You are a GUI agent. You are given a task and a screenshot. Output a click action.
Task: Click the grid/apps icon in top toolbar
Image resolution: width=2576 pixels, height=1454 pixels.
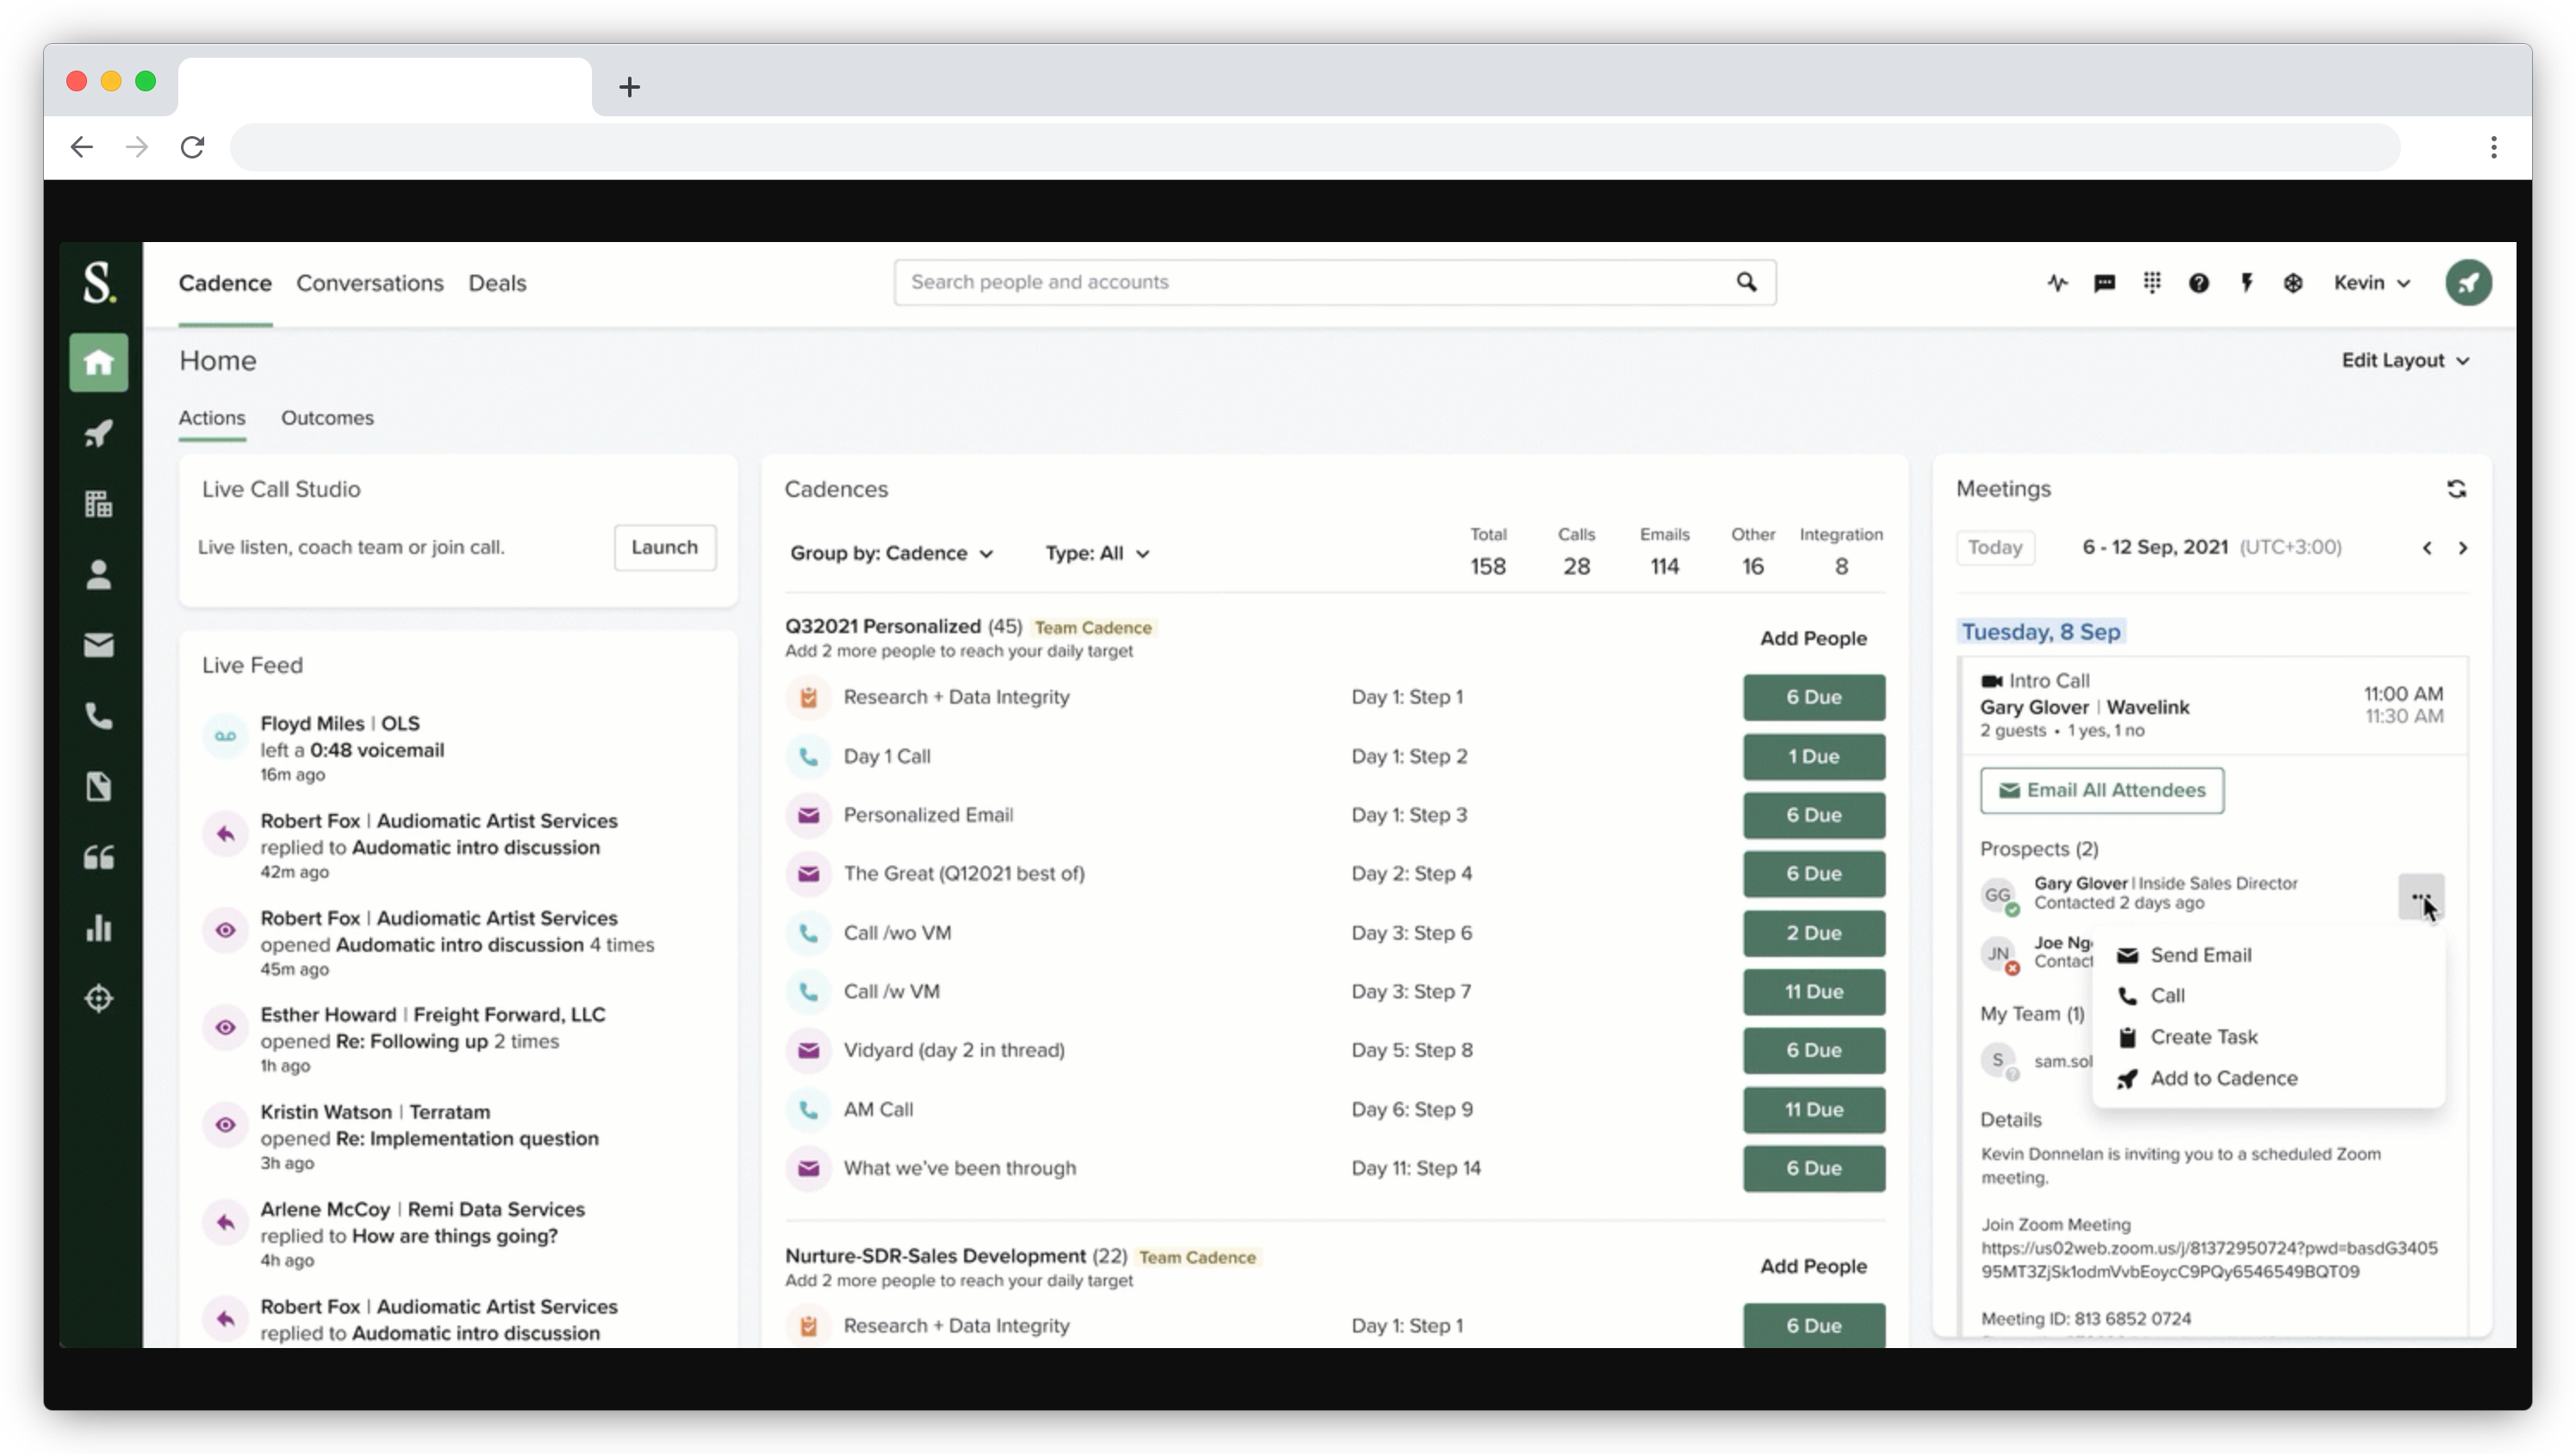click(x=2151, y=282)
